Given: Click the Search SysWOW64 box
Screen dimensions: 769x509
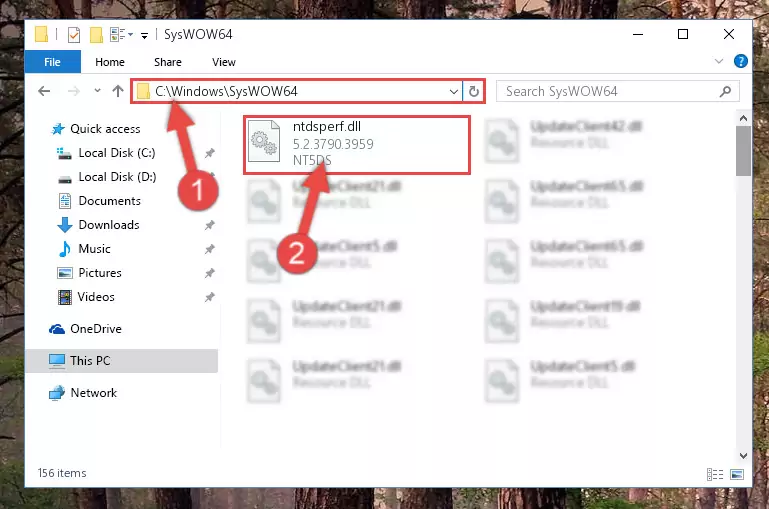Looking at the screenshot, I should [617, 91].
